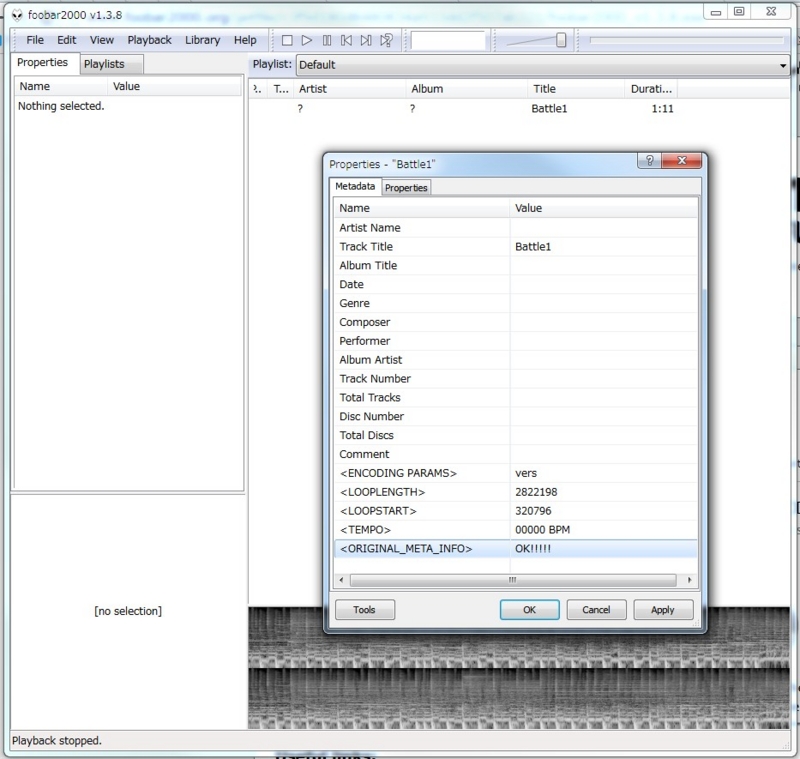Select the ORIGINAL_META_INFO row
The height and width of the screenshot is (759, 800).
[516, 549]
